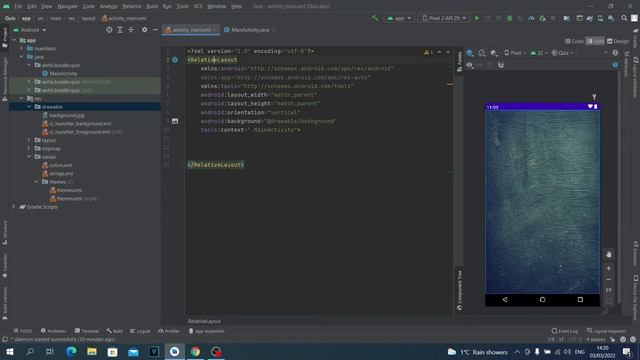Select the activity_main.xml editor tab

(x=191, y=30)
